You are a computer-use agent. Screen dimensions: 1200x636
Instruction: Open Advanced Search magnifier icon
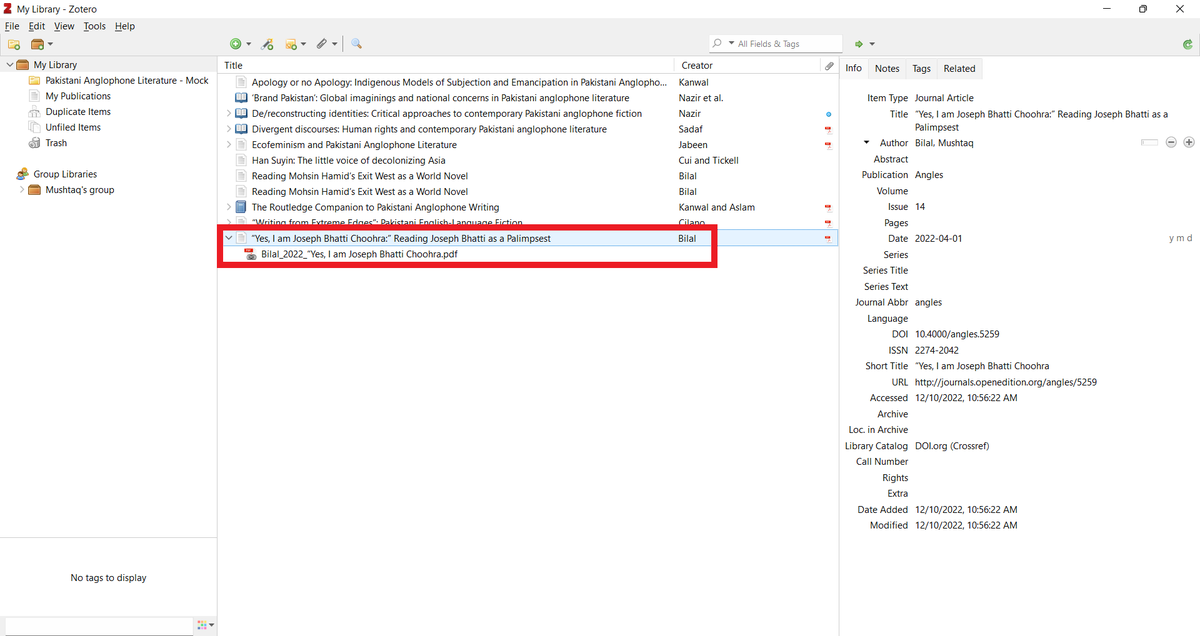356,44
